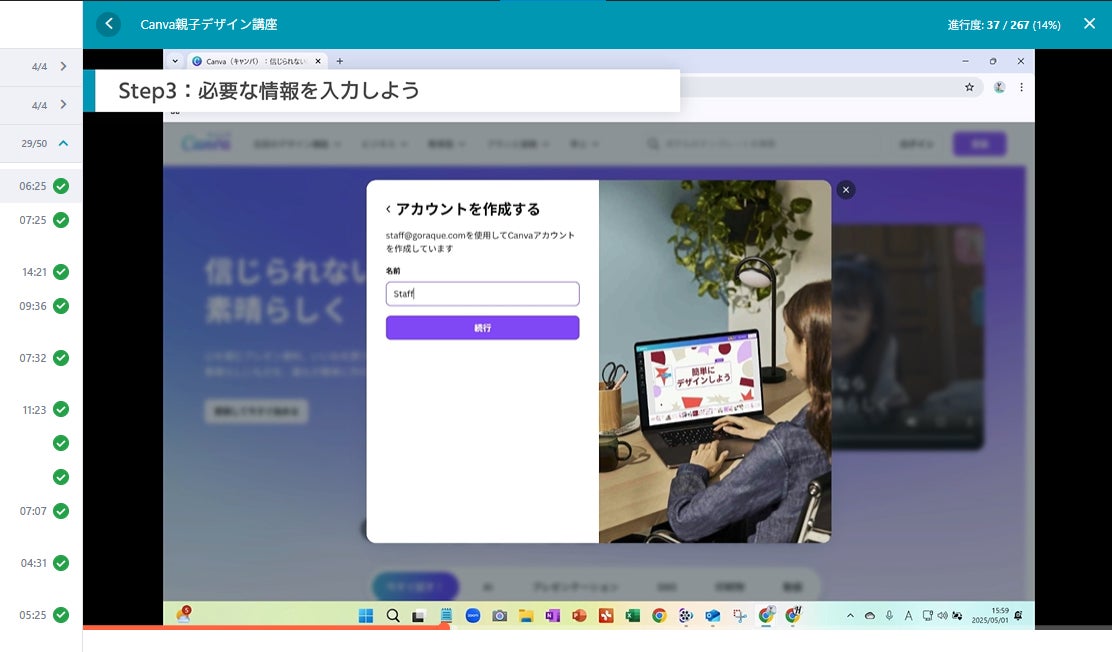The height and width of the screenshot is (652, 1112).
Task: Click the progress text 進行度: 37 / 267
Action: point(1003,25)
